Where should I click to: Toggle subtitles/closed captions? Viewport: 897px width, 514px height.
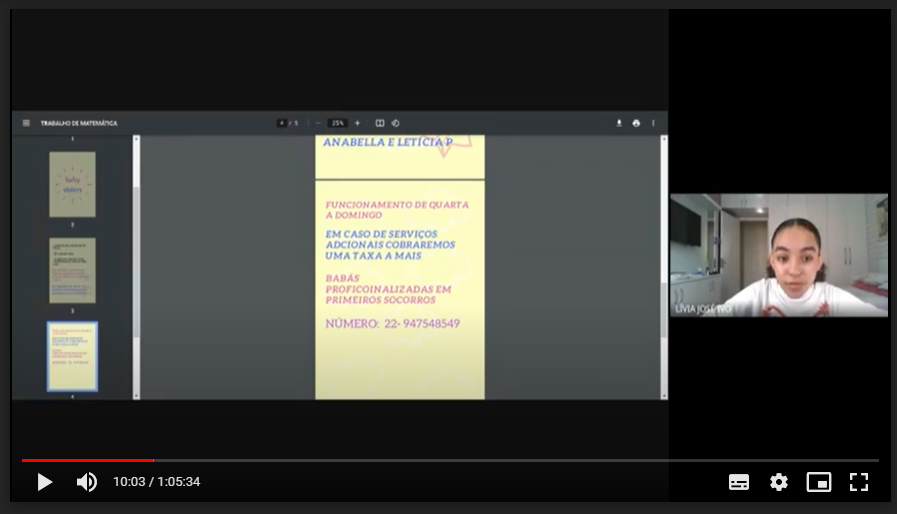[x=739, y=482]
